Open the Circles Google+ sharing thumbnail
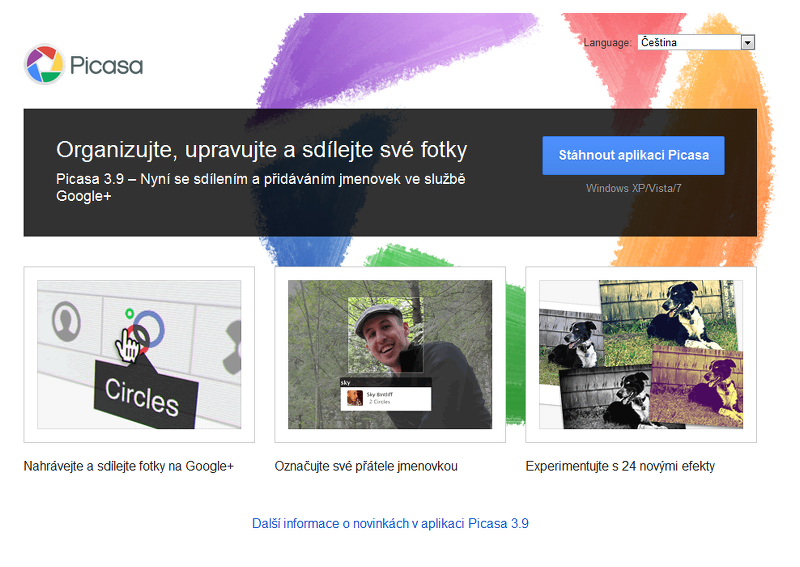Image resolution: width=800 pixels, height=567 pixels. click(x=139, y=354)
